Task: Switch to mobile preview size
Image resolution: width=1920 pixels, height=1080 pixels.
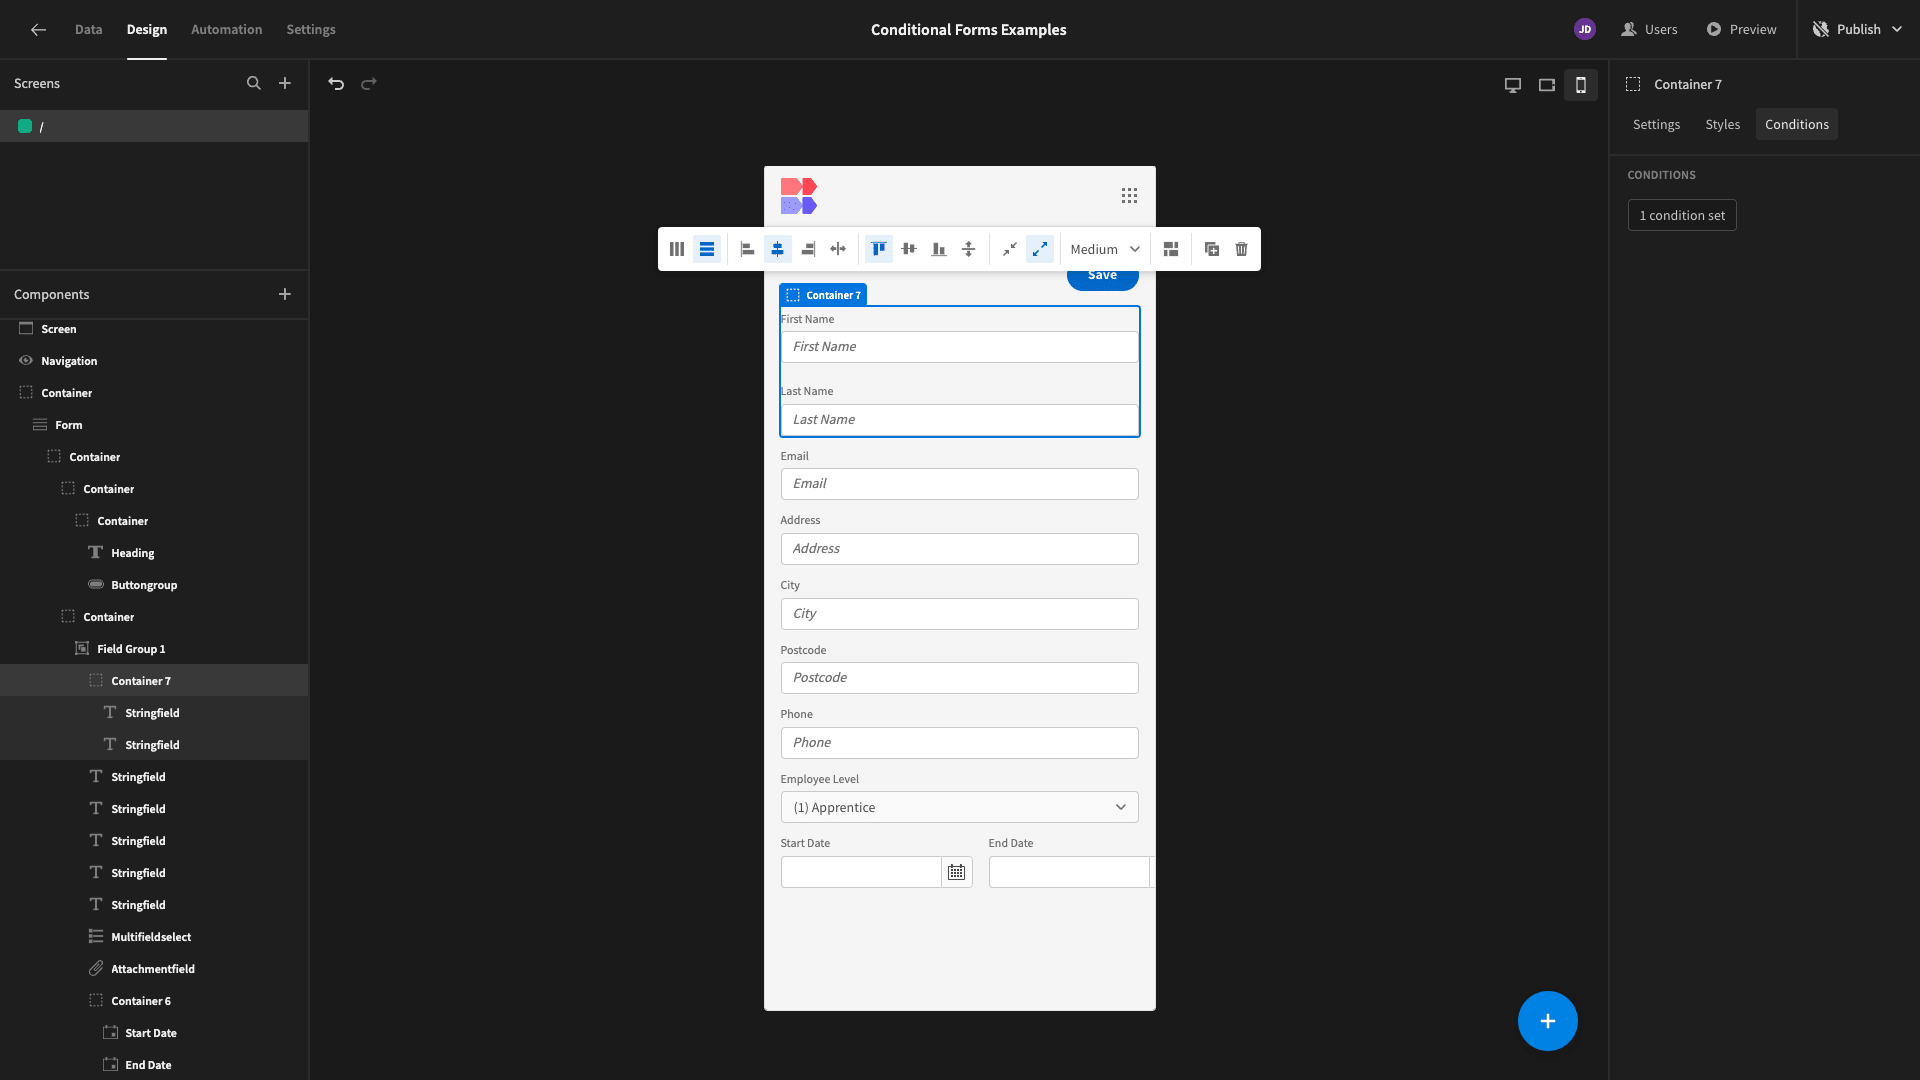Action: 1581,85
